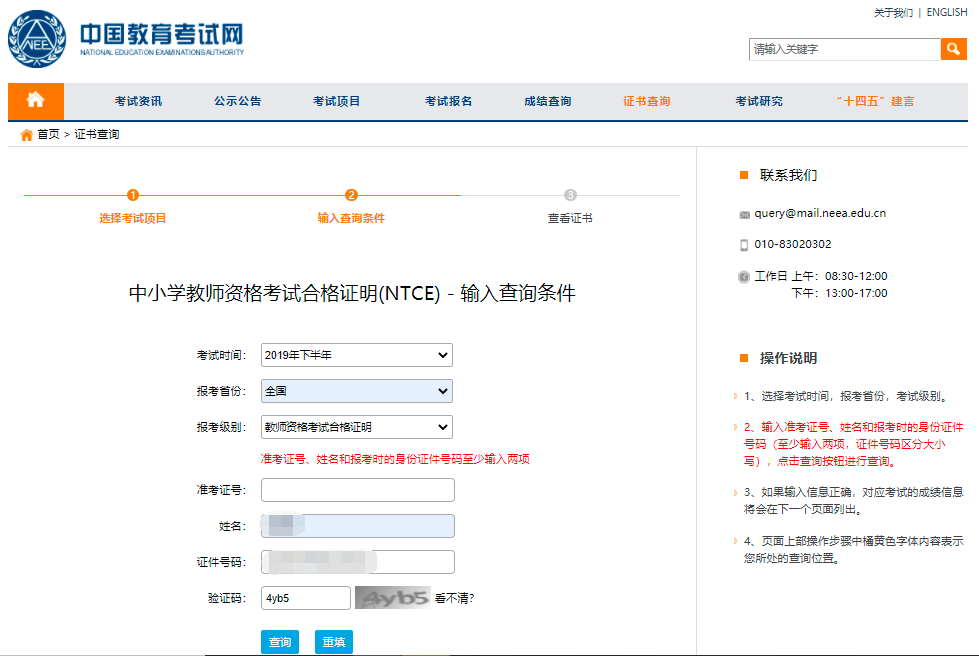The height and width of the screenshot is (656, 979).
Task: Click the home icon in the breadcrumb
Action: click(25, 133)
